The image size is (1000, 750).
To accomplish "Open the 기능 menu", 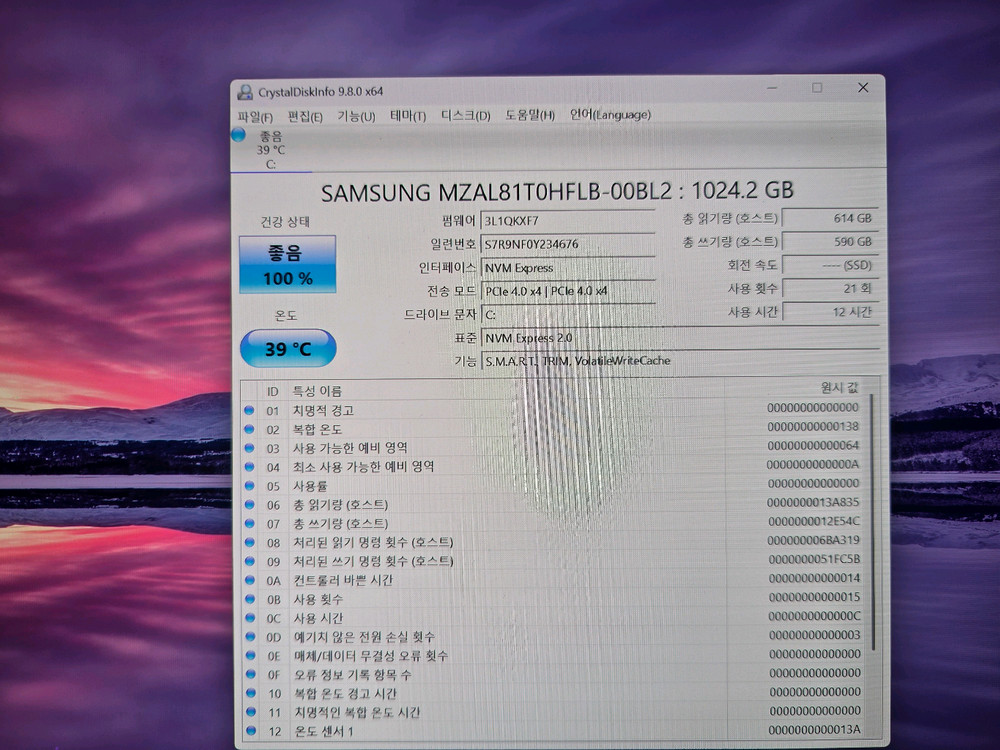I will click(355, 115).
